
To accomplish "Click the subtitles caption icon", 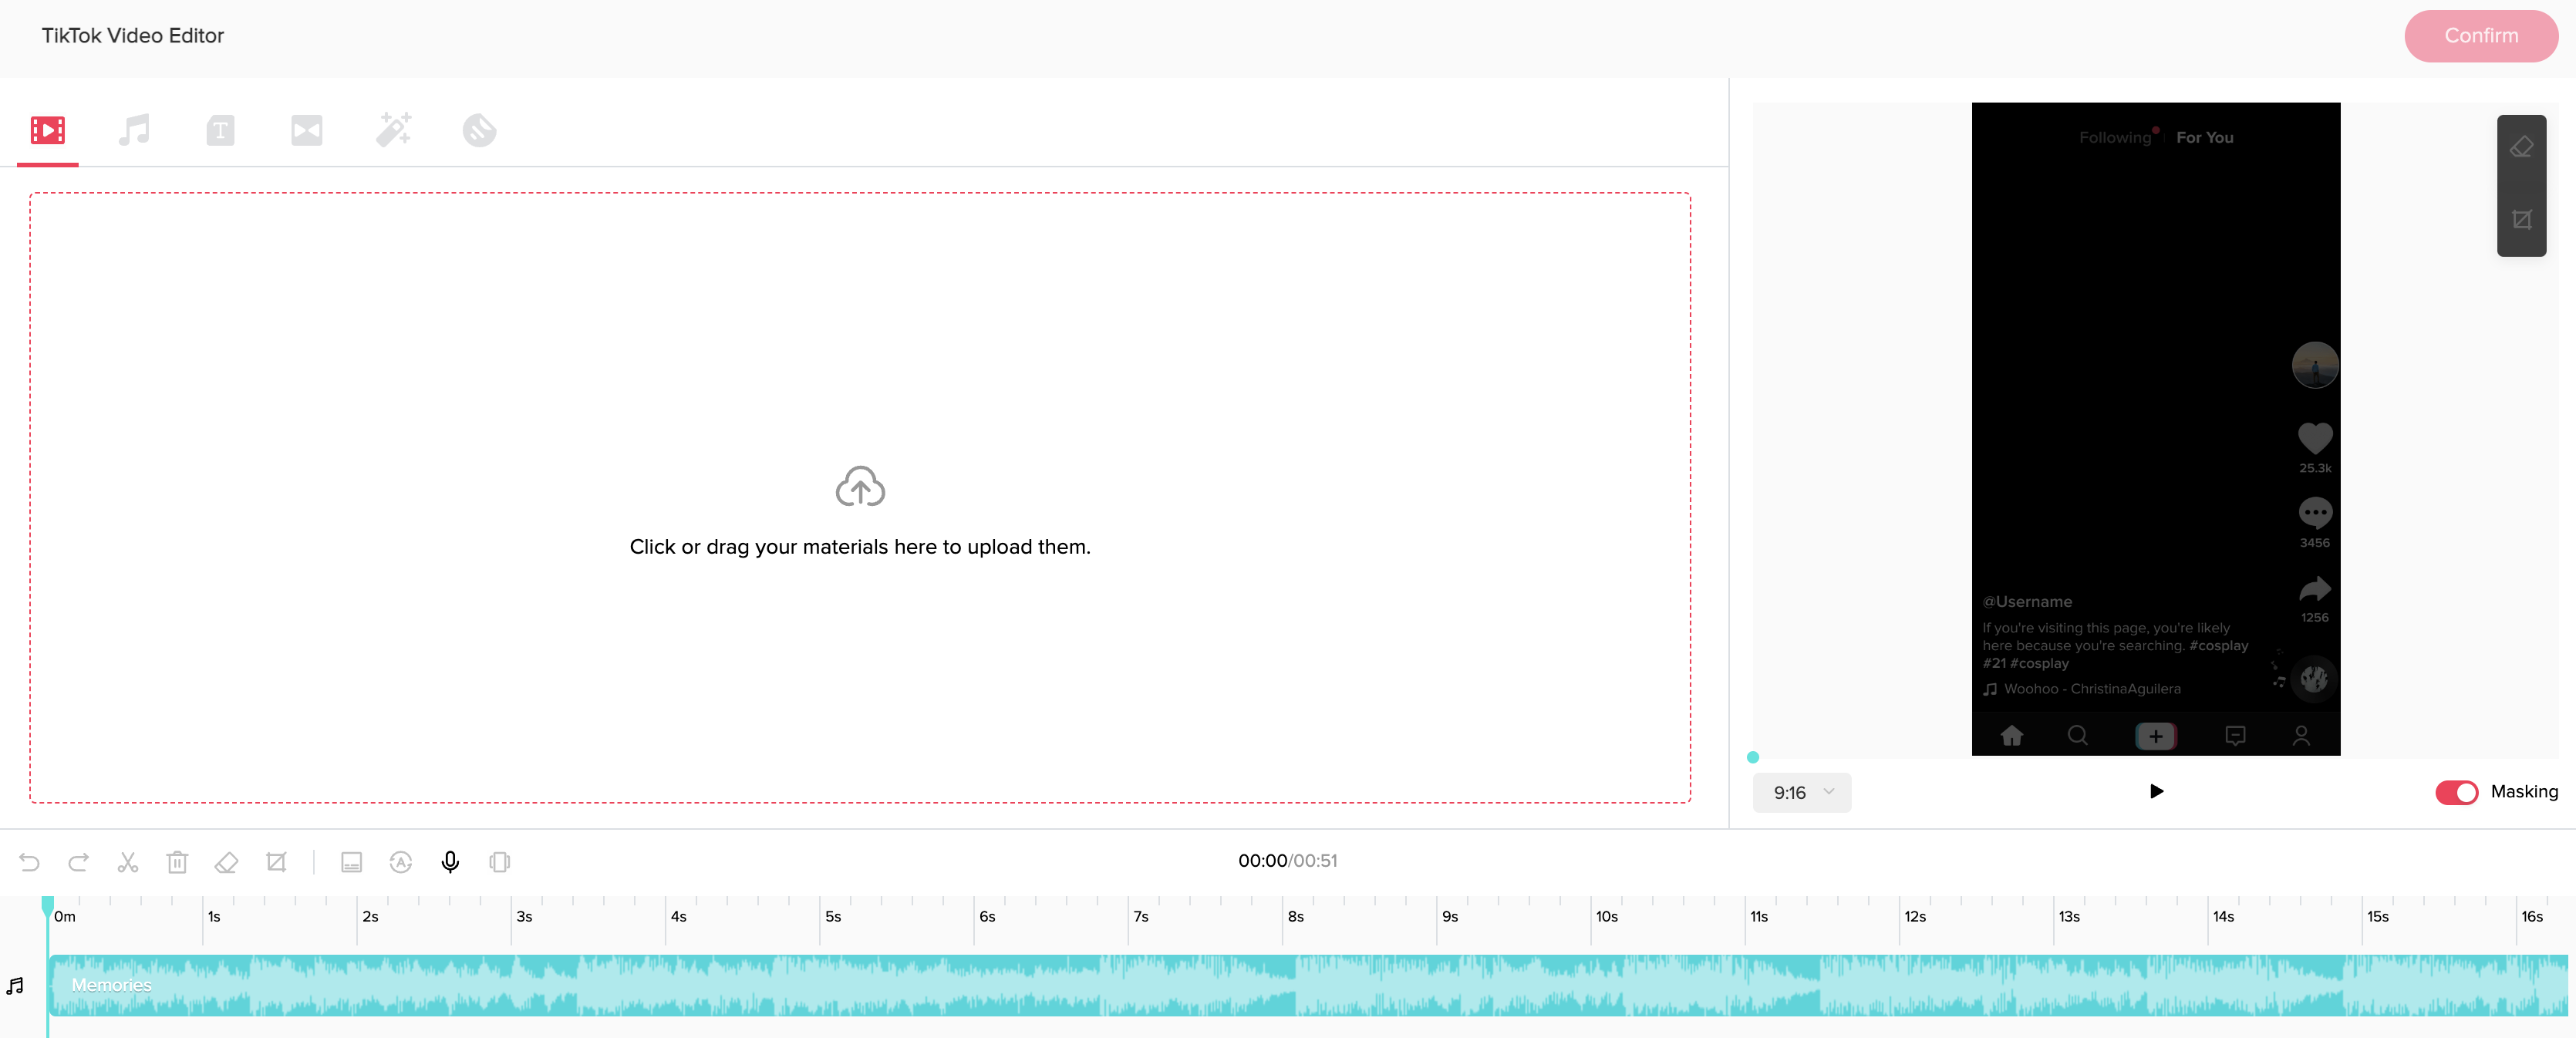I will tap(351, 862).
